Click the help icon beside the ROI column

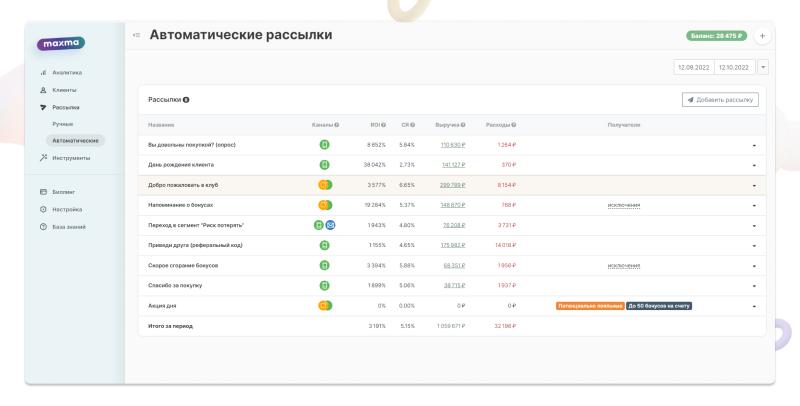383,124
